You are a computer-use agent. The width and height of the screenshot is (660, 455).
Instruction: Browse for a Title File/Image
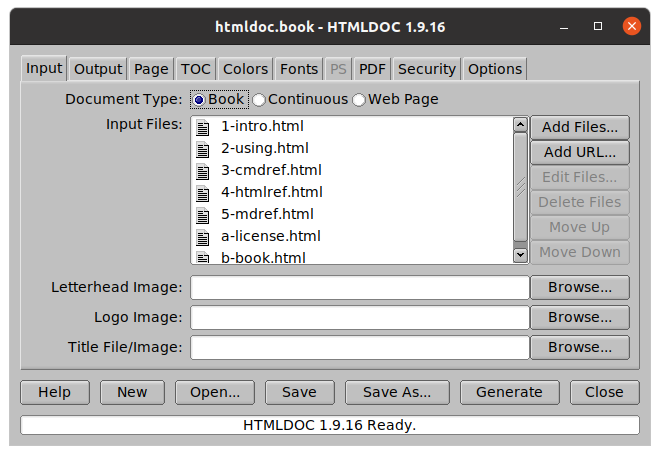tap(580, 347)
